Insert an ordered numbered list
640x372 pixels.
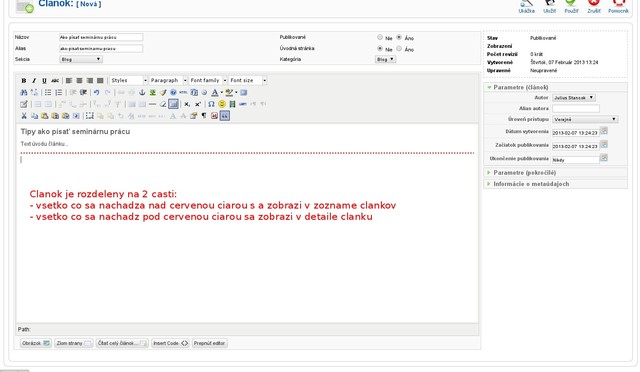pos(58,93)
